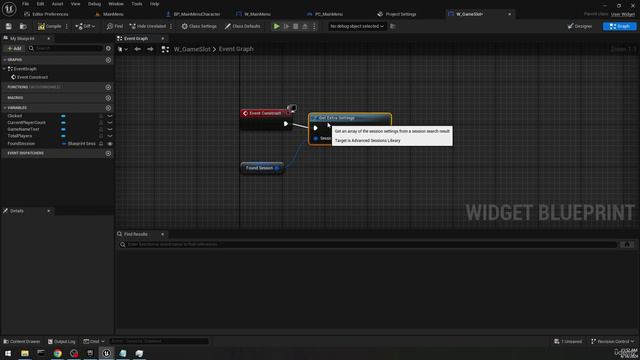Viewport: 640px width, 360px height.
Task: Switch to Designer mode
Action: point(580,26)
